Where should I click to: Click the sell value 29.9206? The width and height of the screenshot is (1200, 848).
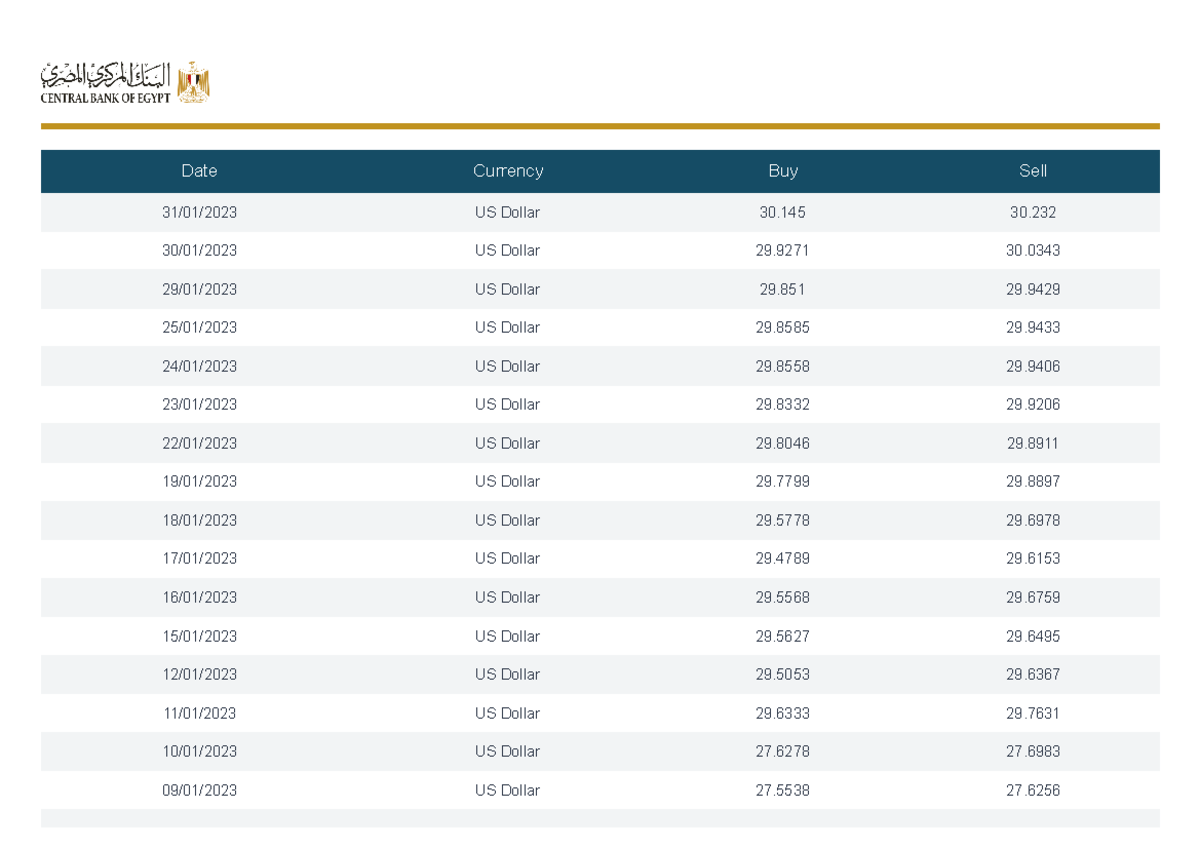tap(1033, 405)
